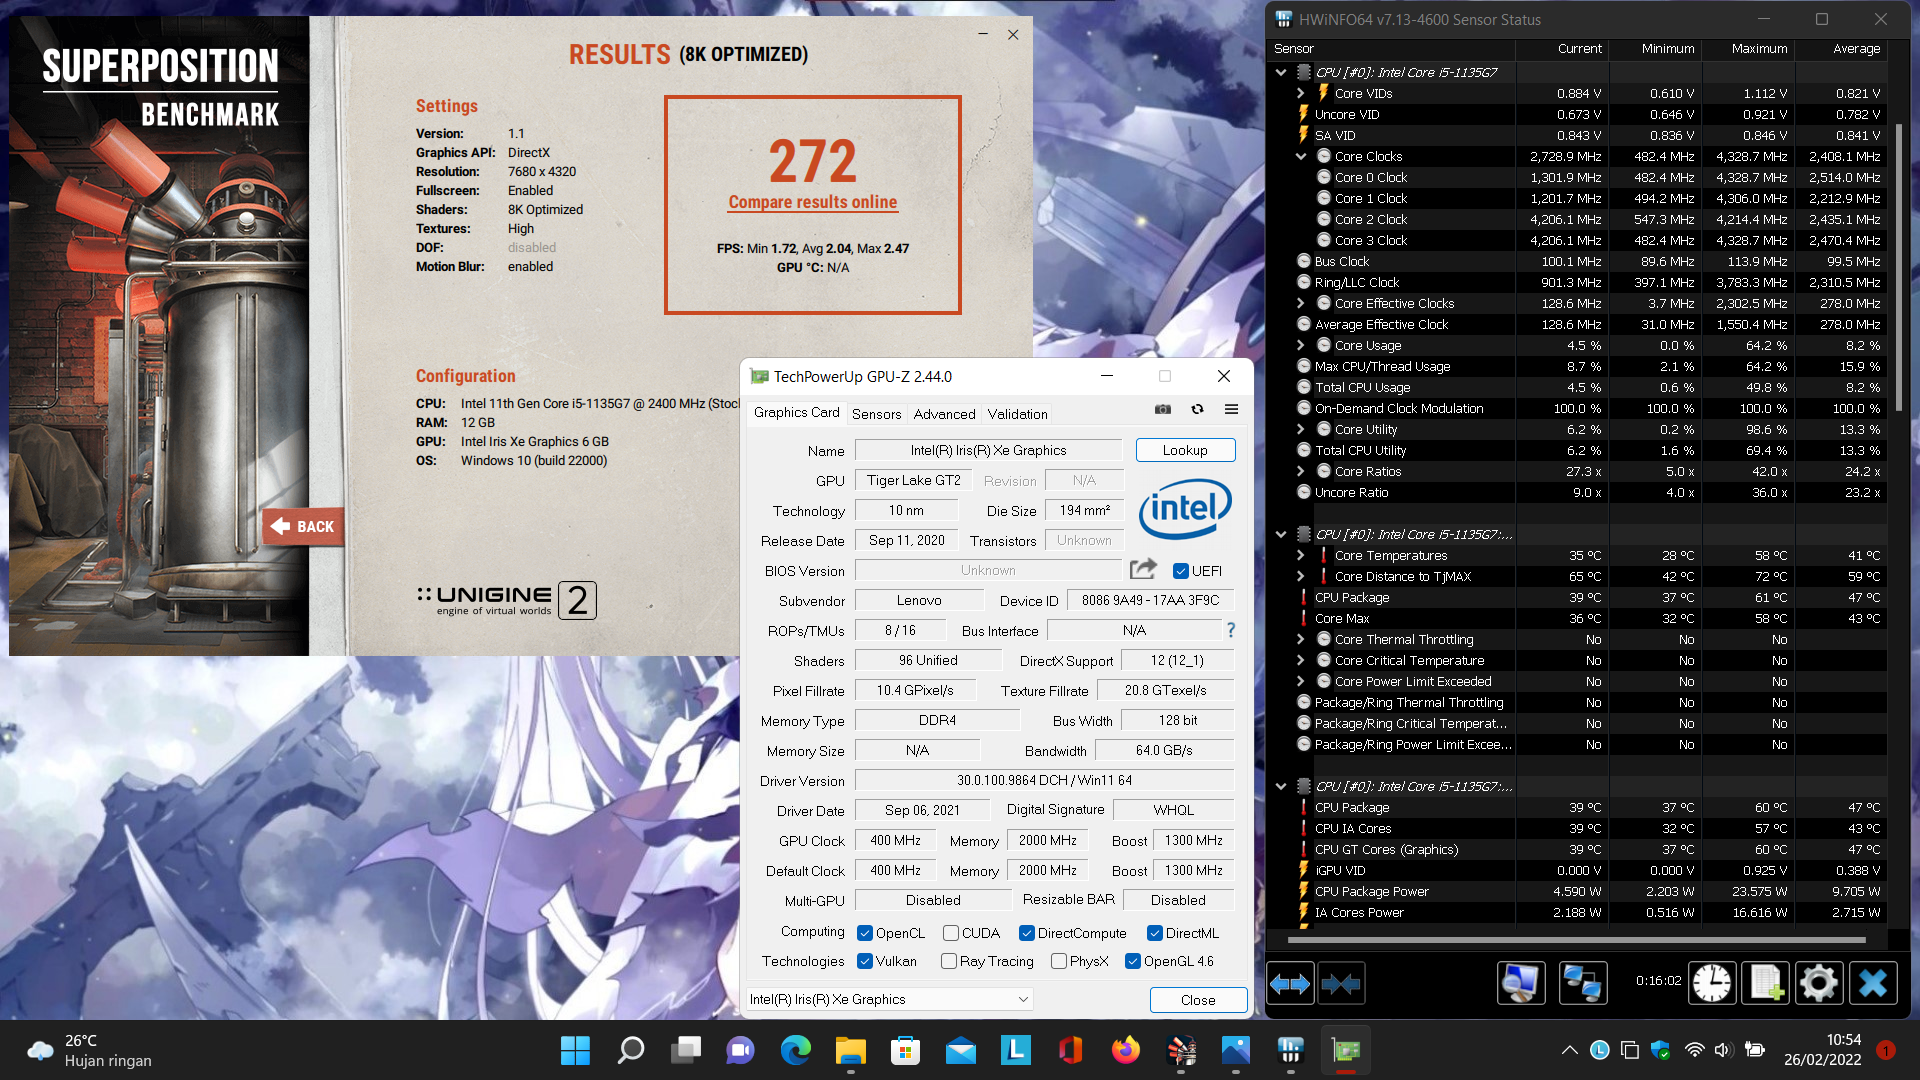Open HWiNFO sensor settings gear
The image size is (1920, 1080).
click(1819, 984)
